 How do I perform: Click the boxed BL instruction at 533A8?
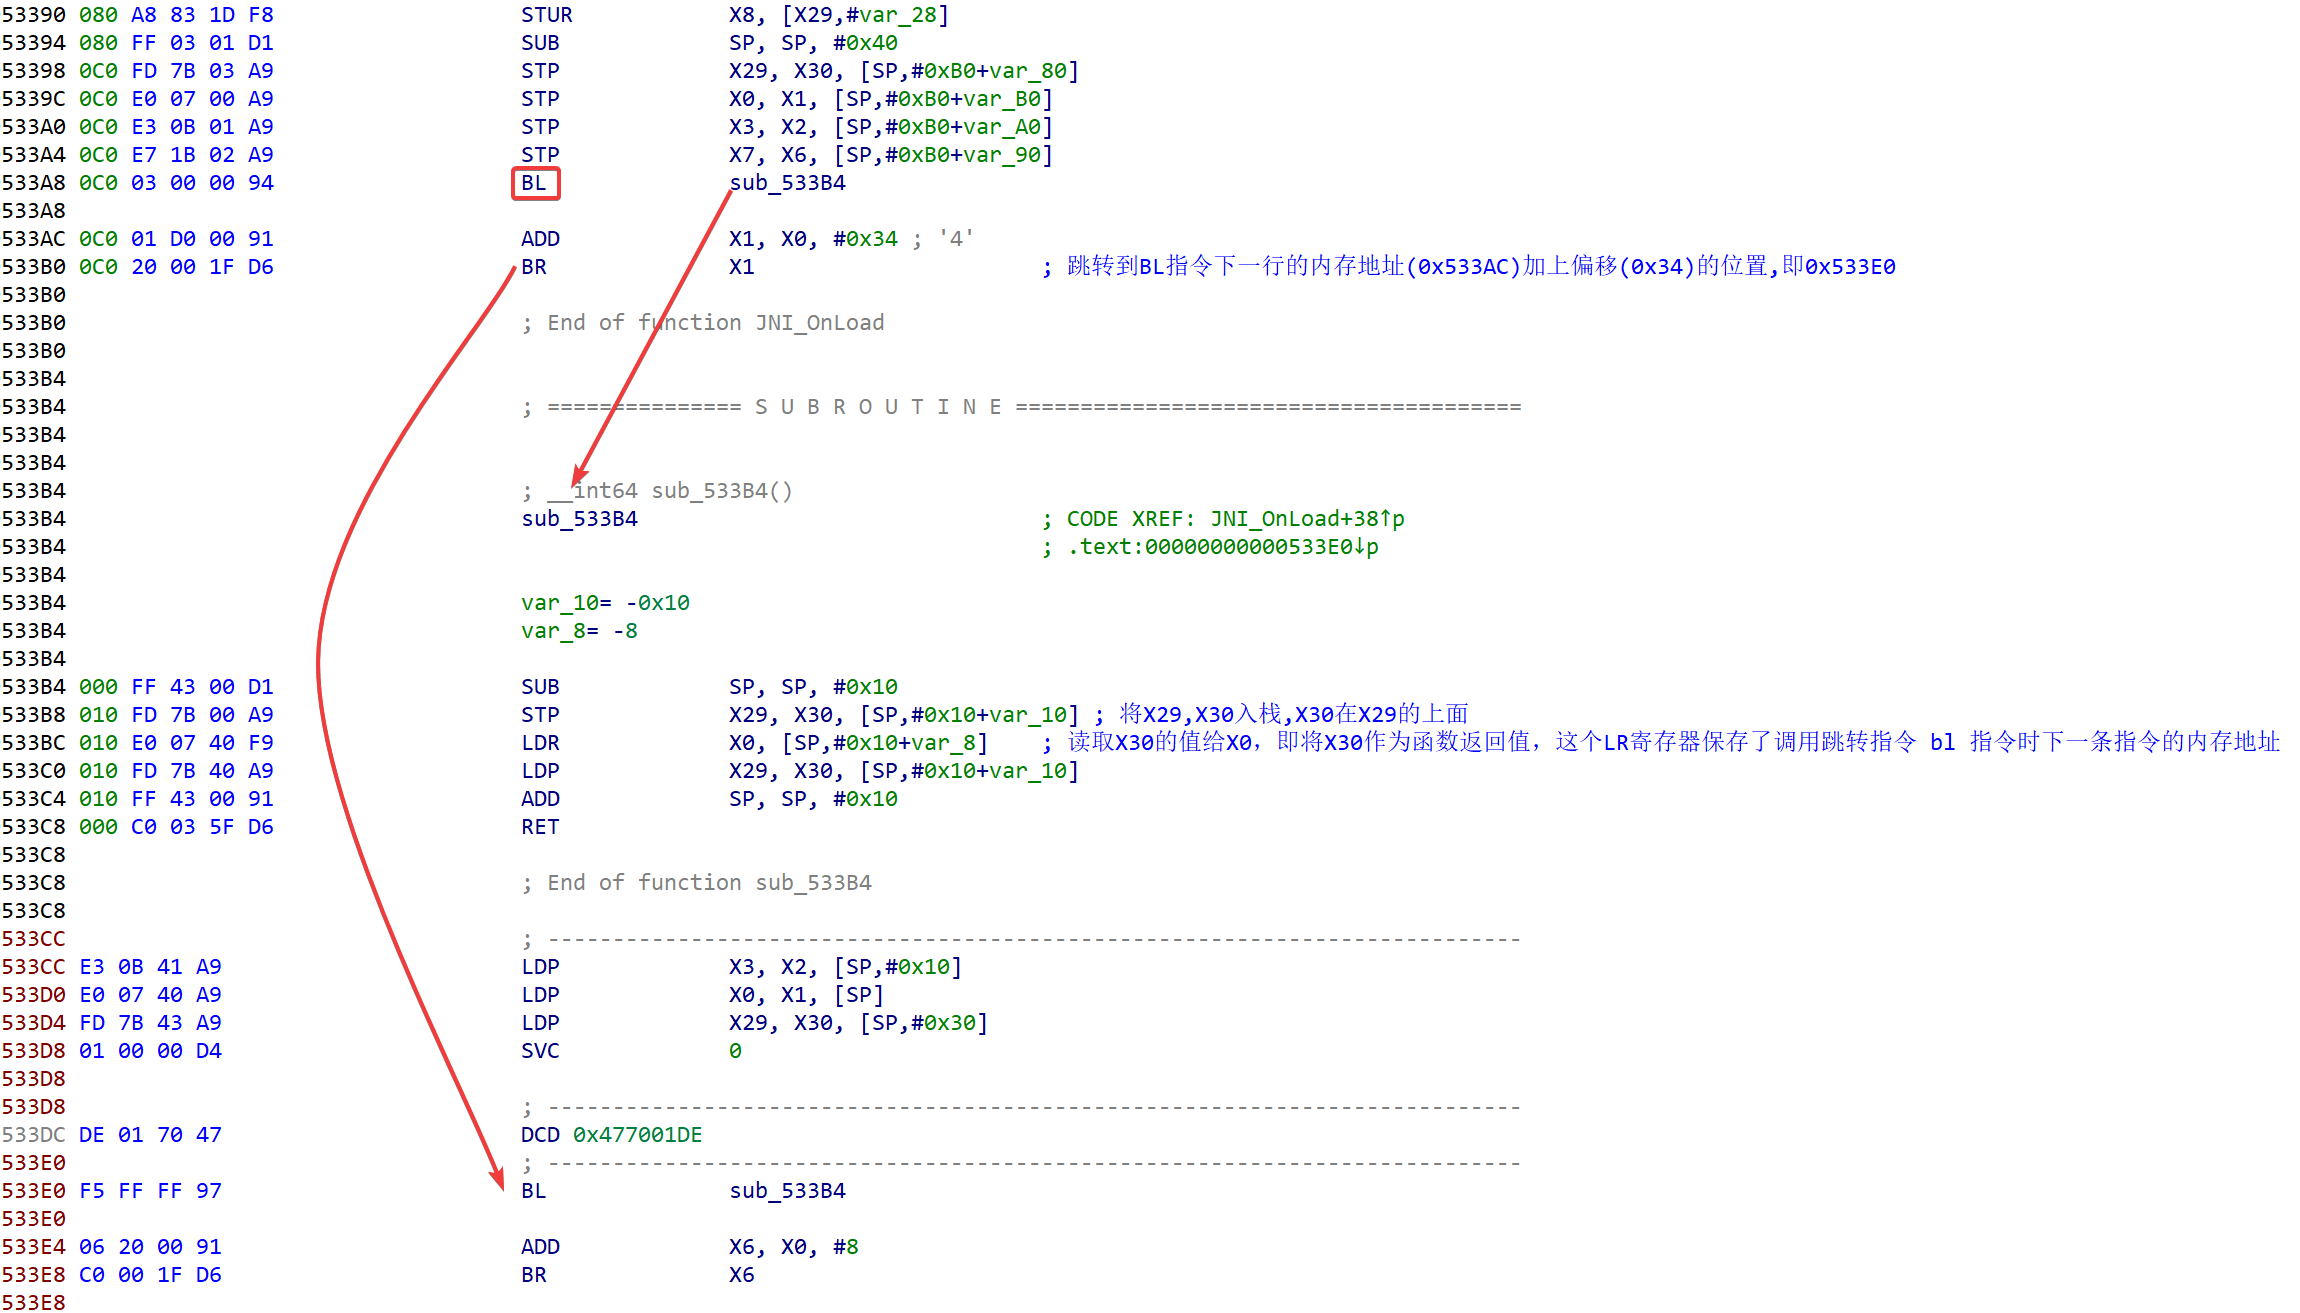(534, 183)
